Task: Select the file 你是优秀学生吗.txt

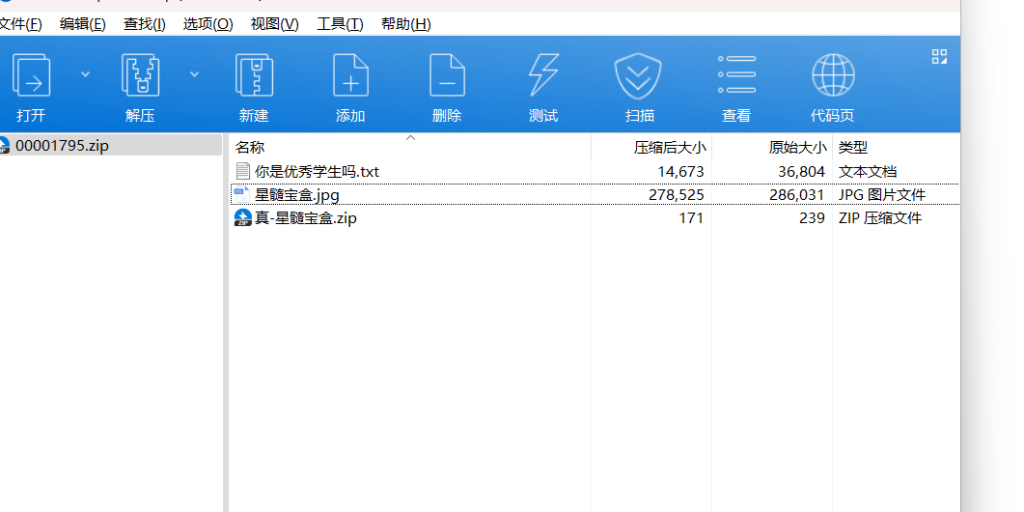Action: pos(316,172)
